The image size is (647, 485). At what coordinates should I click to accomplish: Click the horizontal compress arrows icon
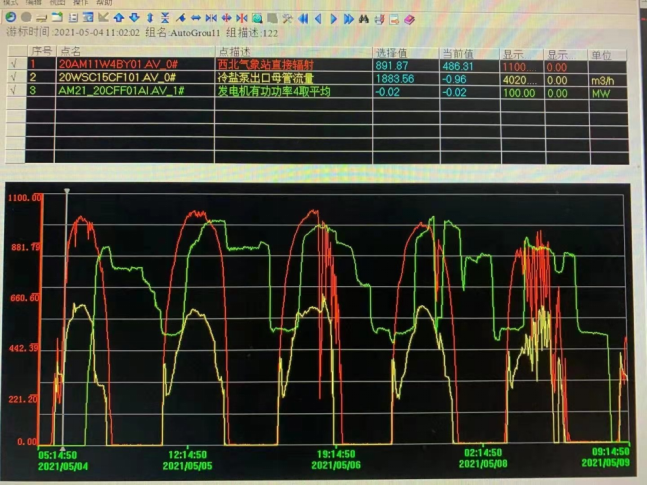coord(211,18)
